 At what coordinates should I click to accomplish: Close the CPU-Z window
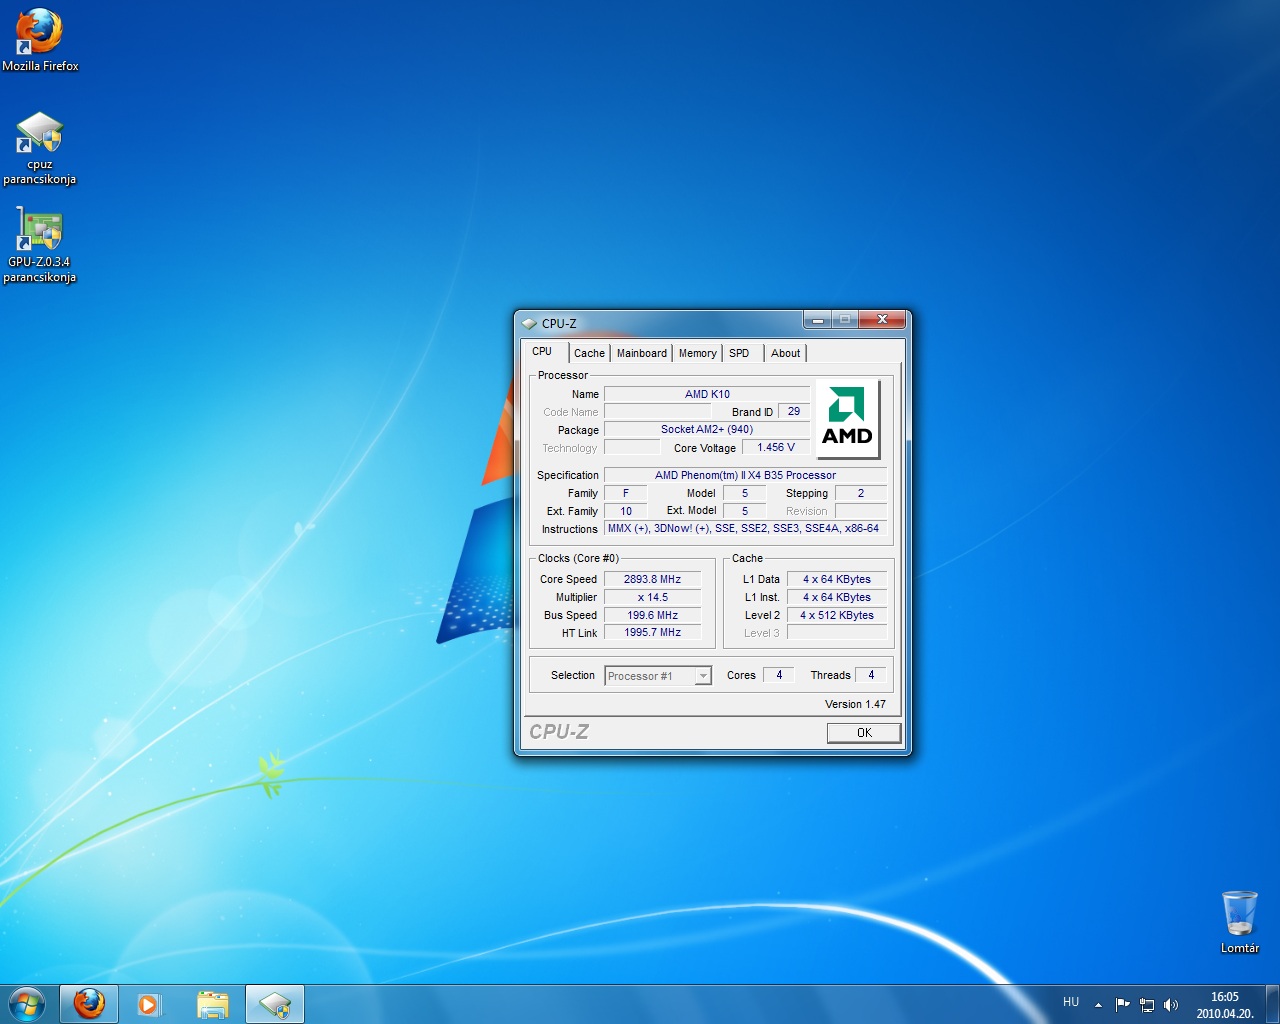point(882,320)
